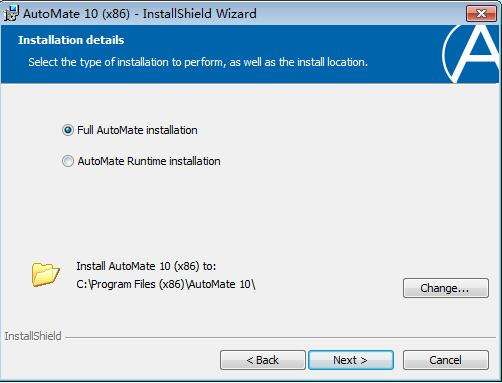
Task: Close the InstallShield Wizard window
Action: click(481, 14)
